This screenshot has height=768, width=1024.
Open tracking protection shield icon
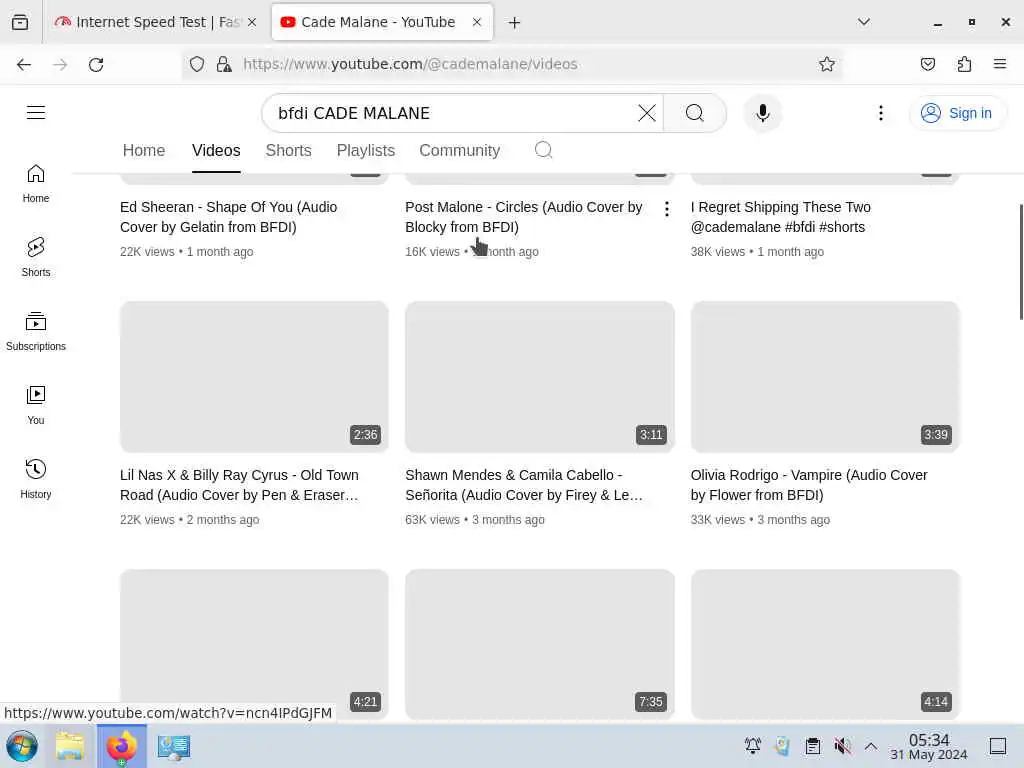(197, 64)
